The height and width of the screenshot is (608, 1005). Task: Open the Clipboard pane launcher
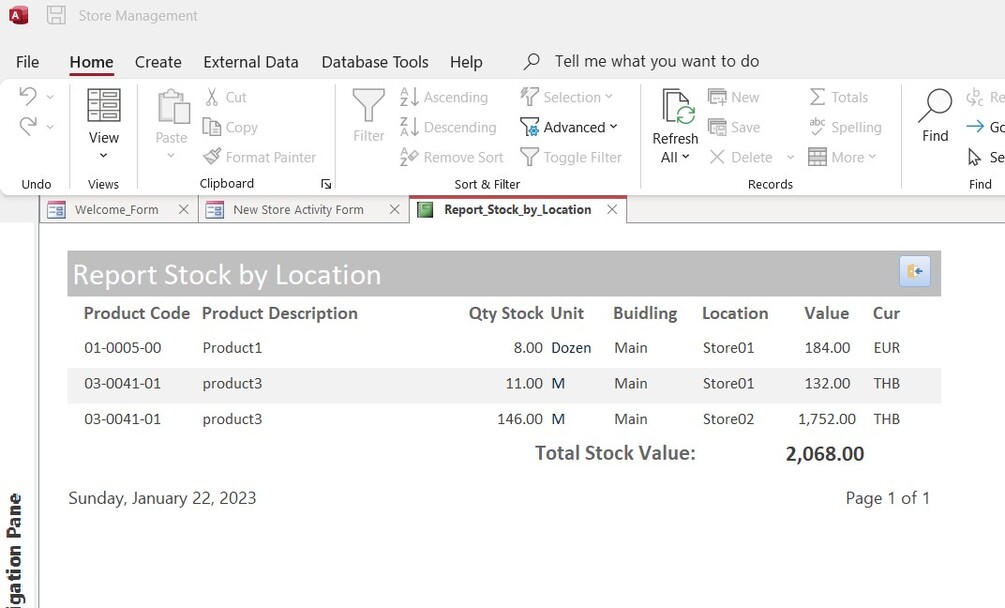[325, 184]
